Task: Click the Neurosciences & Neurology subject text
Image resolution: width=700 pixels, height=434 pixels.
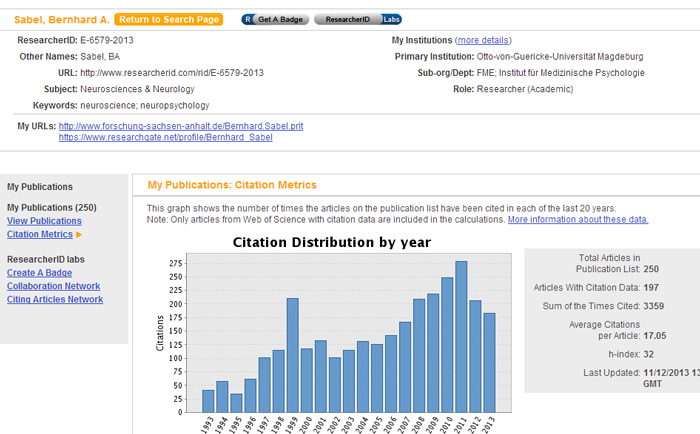Action: point(138,89)
